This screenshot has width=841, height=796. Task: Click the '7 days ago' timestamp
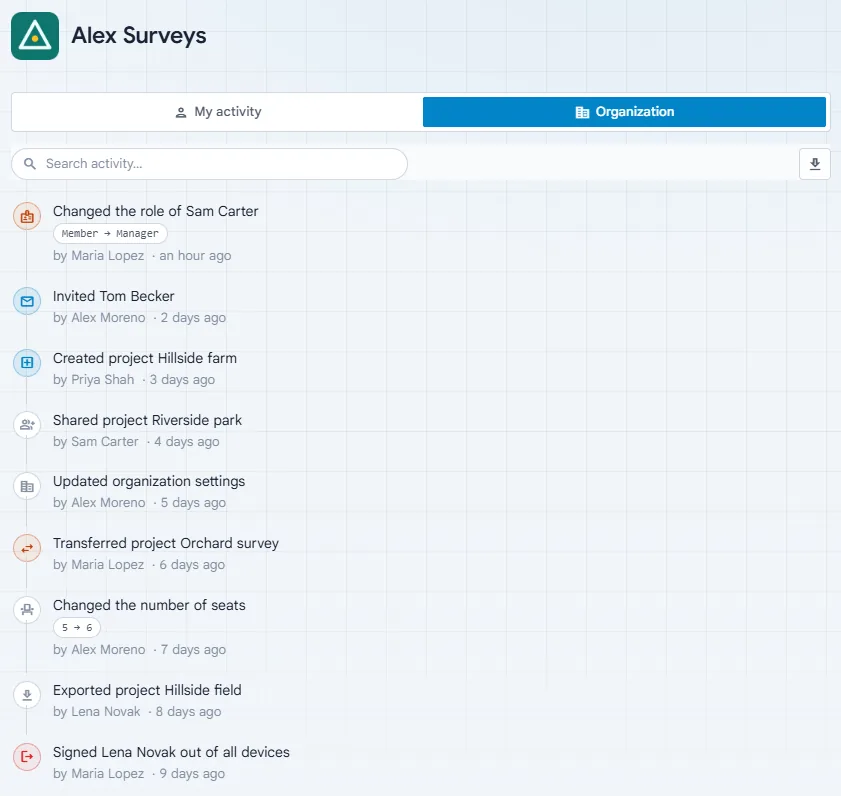tap(193, 650)
